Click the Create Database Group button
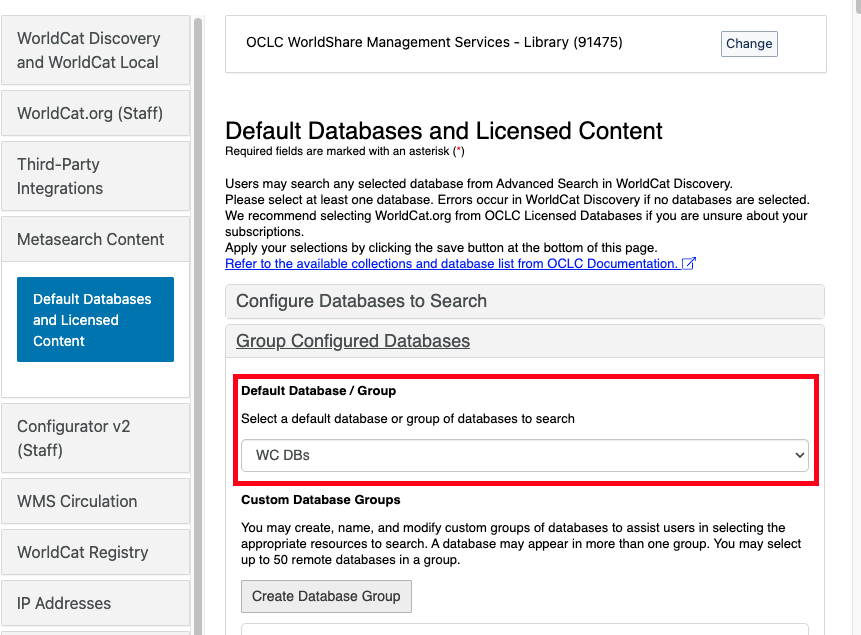This screenshot has height=635, width=861. pos(326,596)
